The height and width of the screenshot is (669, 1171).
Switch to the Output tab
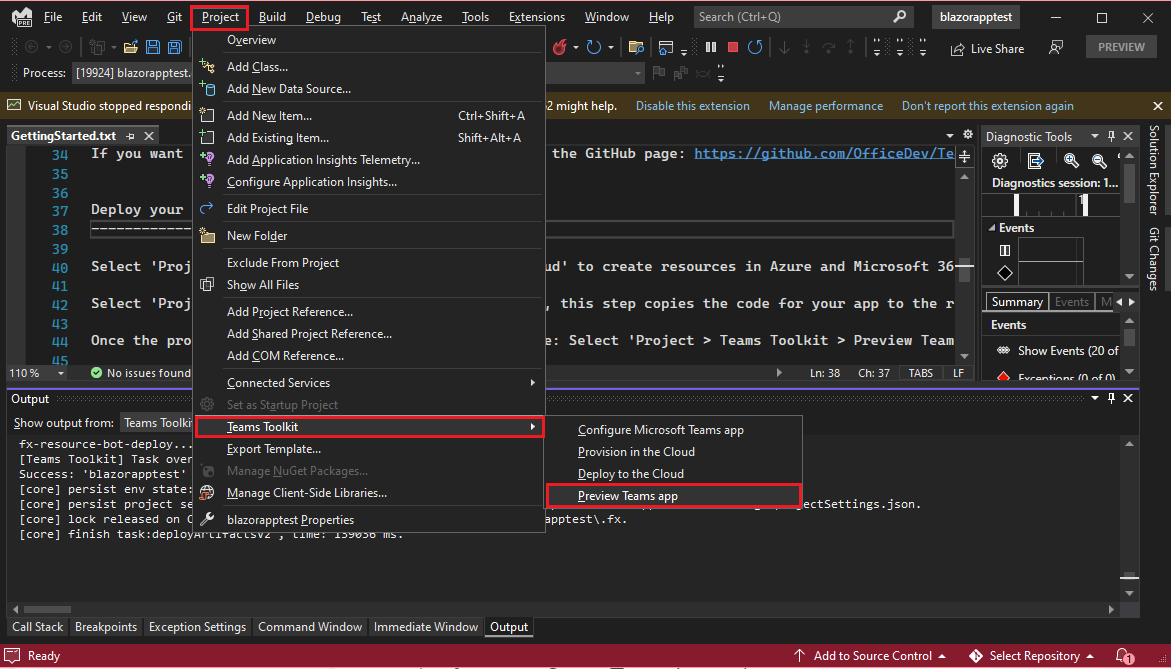coord(509,627)
